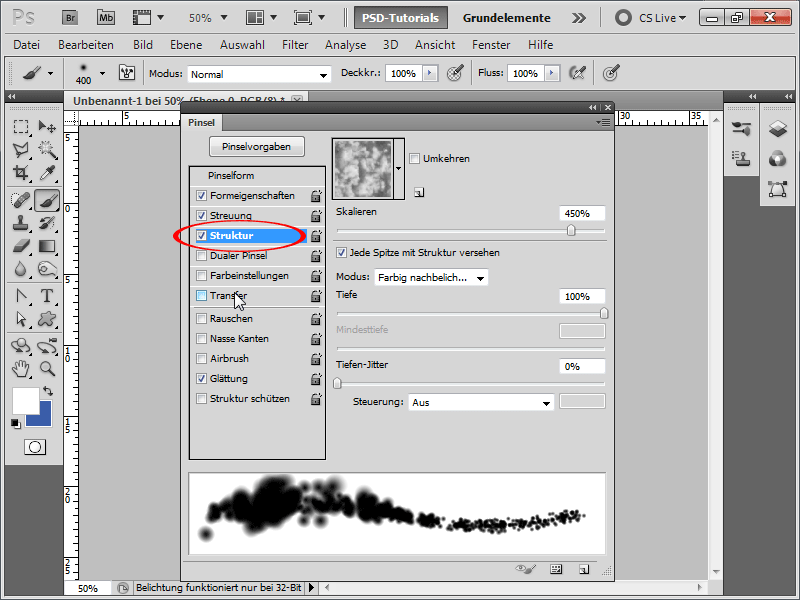Select the Clone Stamp tool
The image size is (800, 600).
21,223
